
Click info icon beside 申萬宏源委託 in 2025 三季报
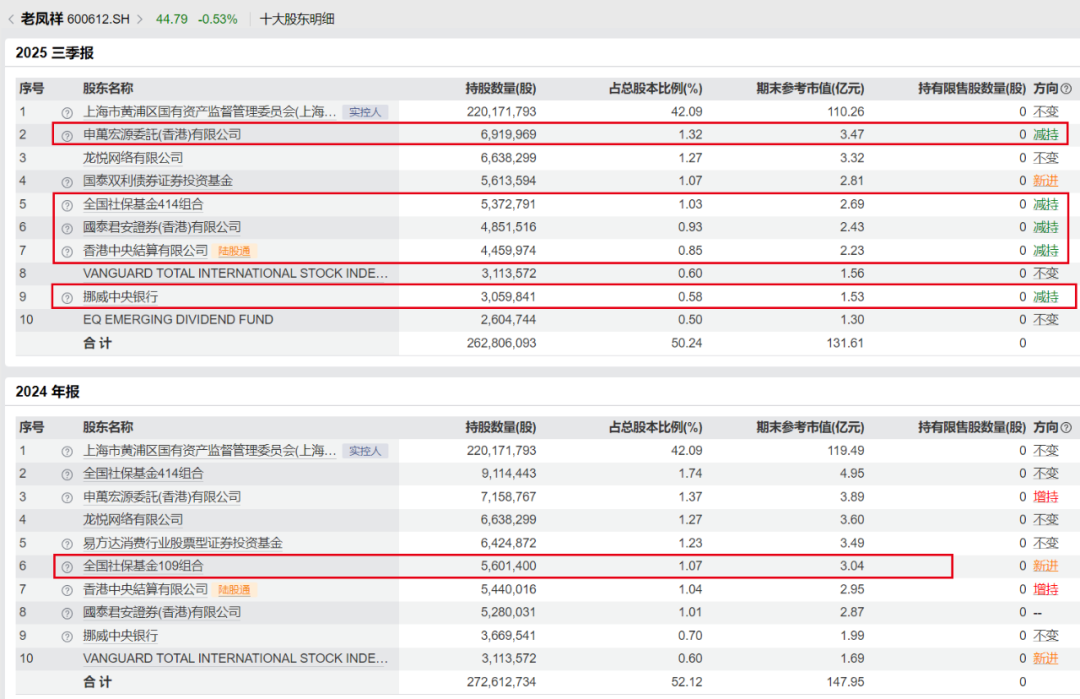(x=68, y=135)
